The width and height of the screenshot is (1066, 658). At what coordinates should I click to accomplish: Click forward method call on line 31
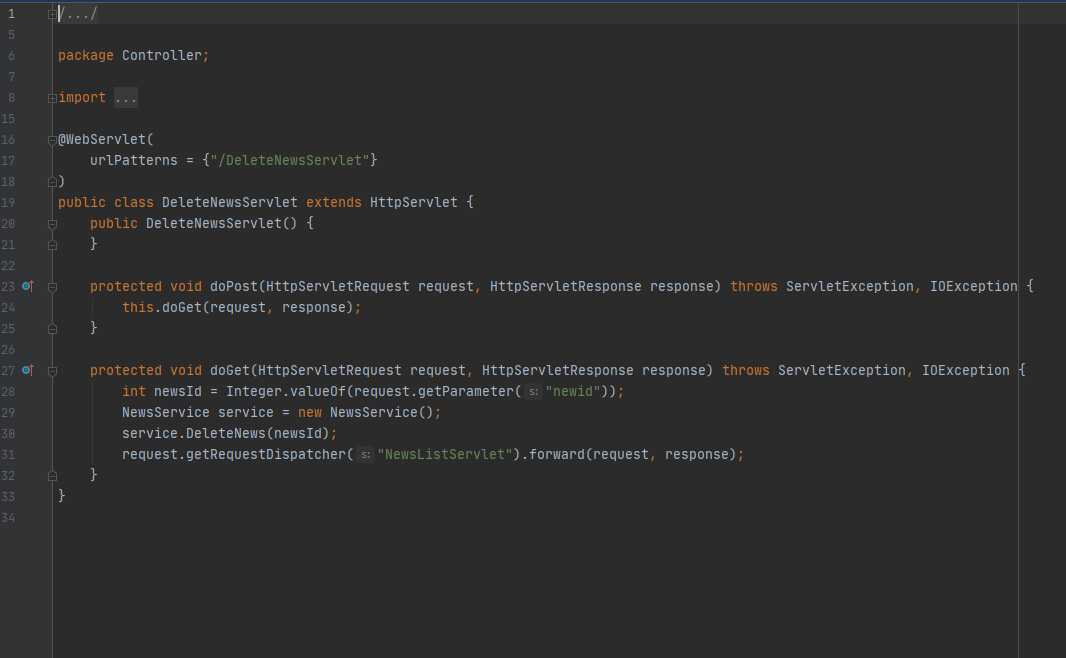coord(557,455)
